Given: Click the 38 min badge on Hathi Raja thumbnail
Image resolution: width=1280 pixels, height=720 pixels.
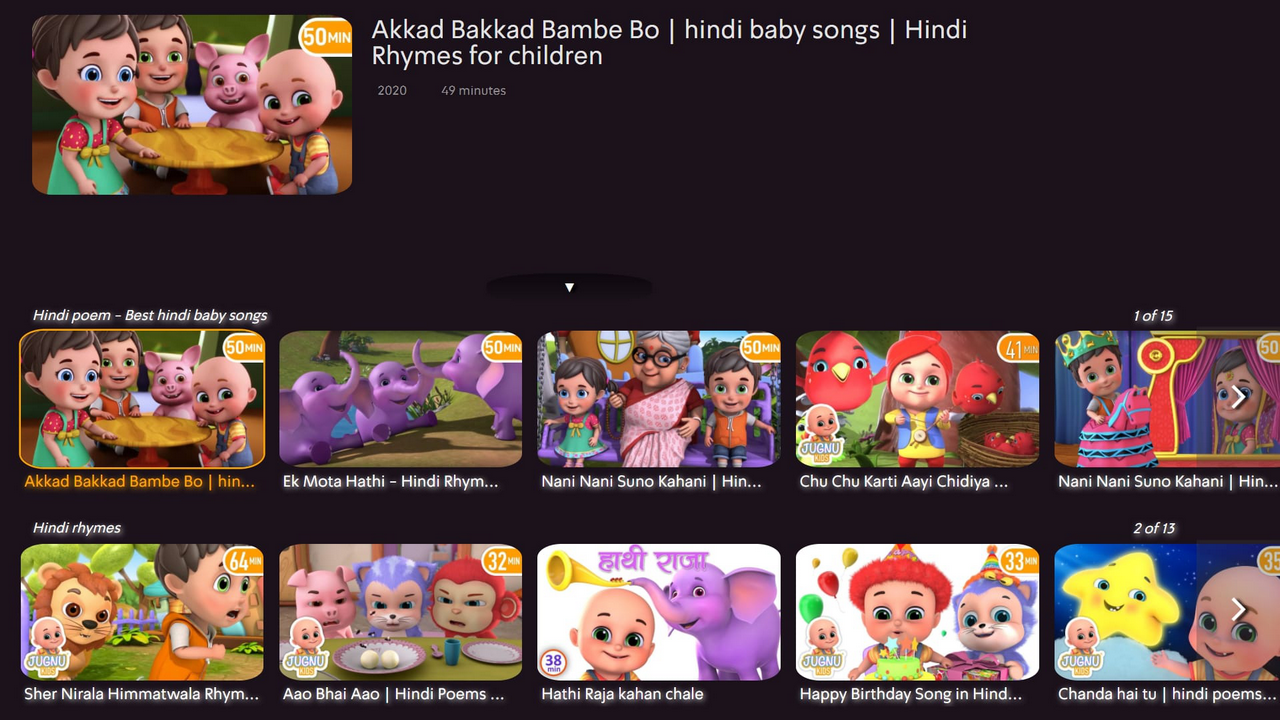Looking at the screenshot, I should click(x=554, y=662).
